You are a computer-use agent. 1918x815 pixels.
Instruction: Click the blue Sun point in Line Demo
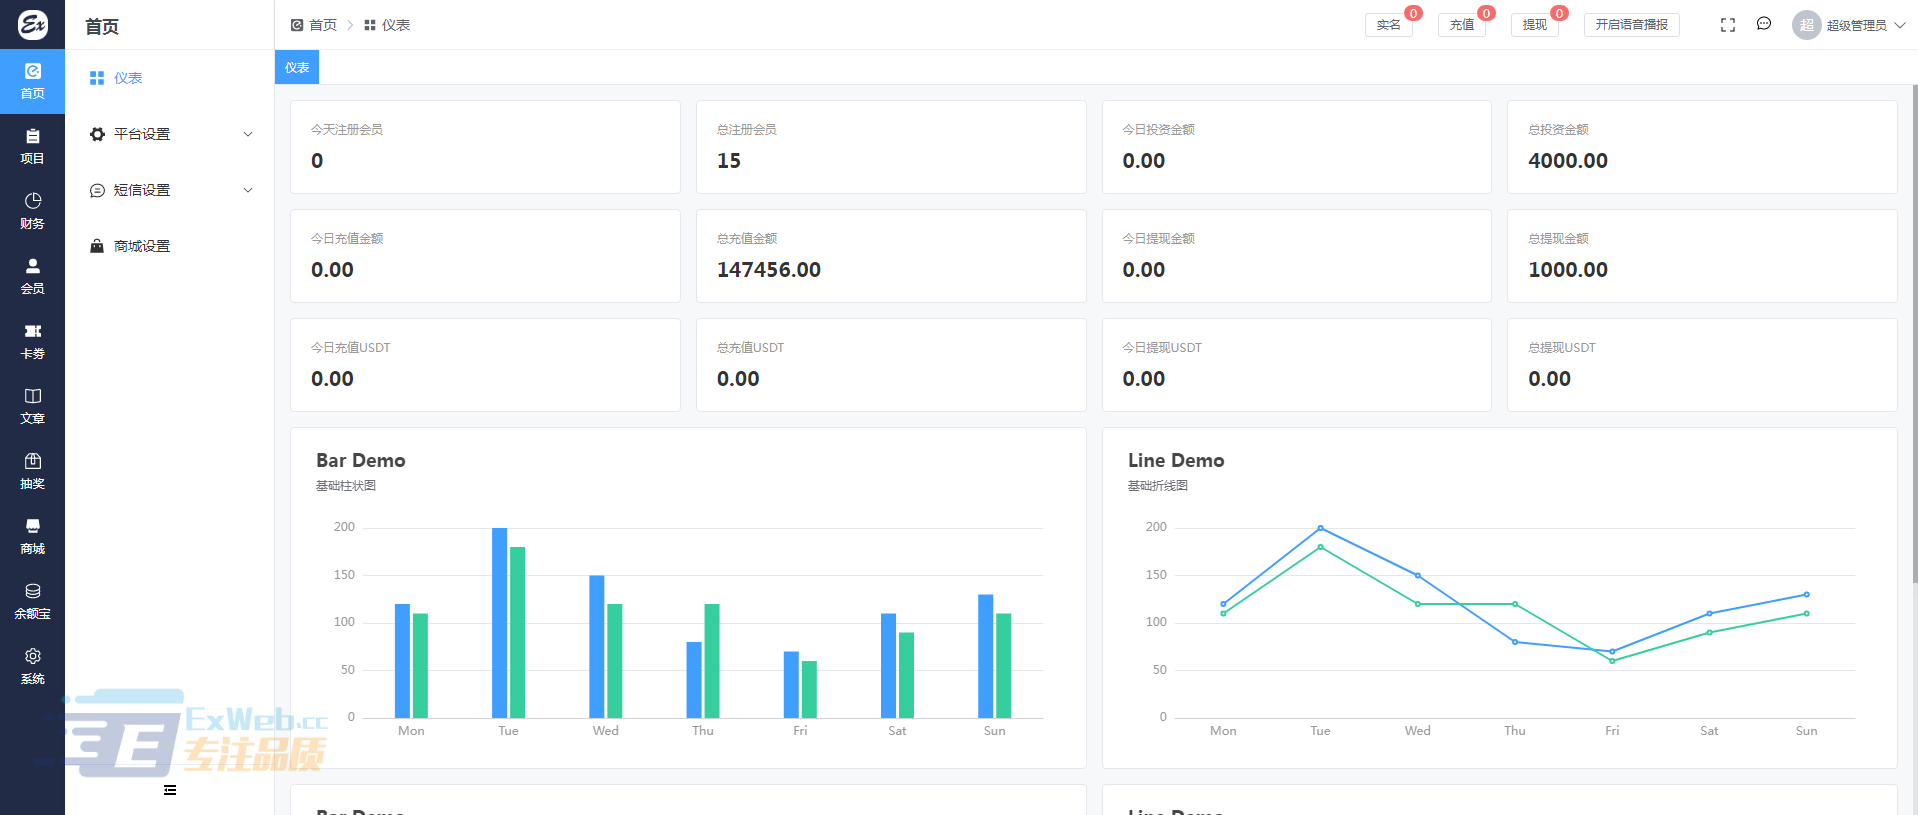[x=1806, y=595]
